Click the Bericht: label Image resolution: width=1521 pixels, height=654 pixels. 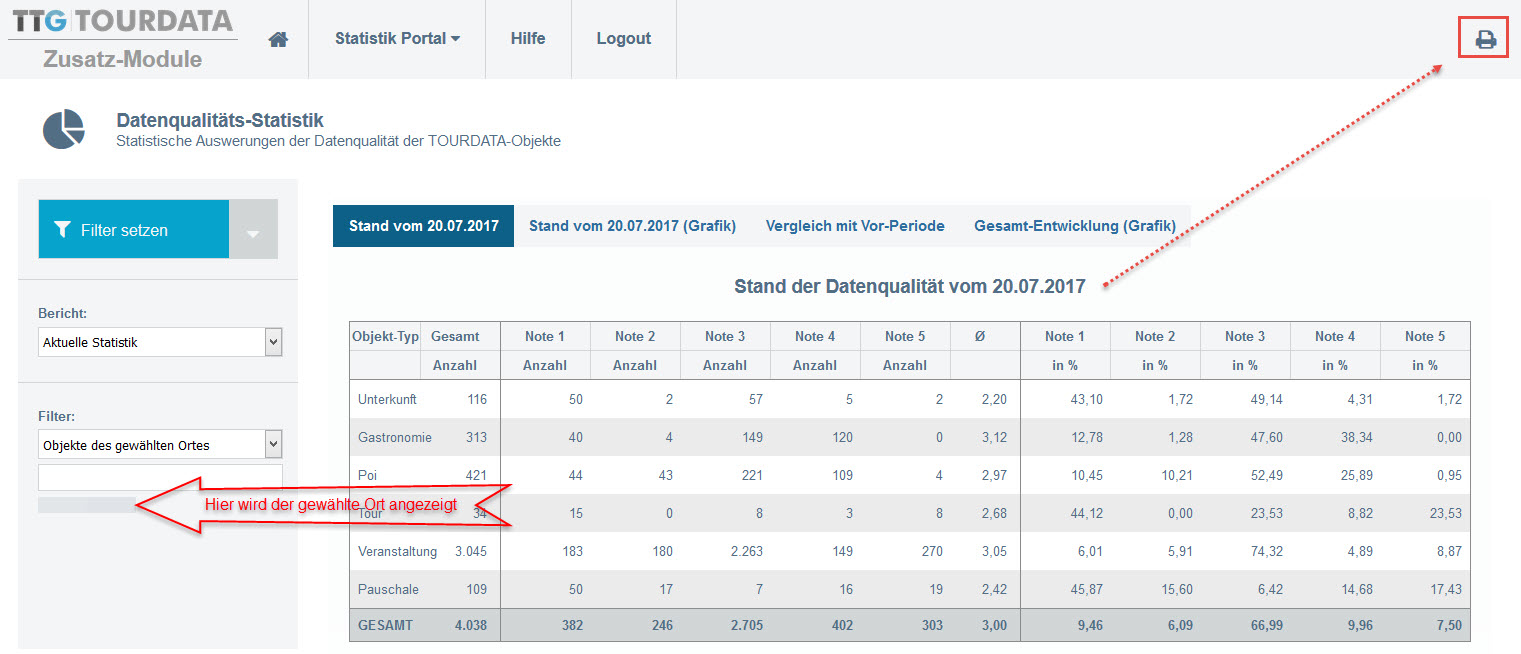click(x=63, y=313)
